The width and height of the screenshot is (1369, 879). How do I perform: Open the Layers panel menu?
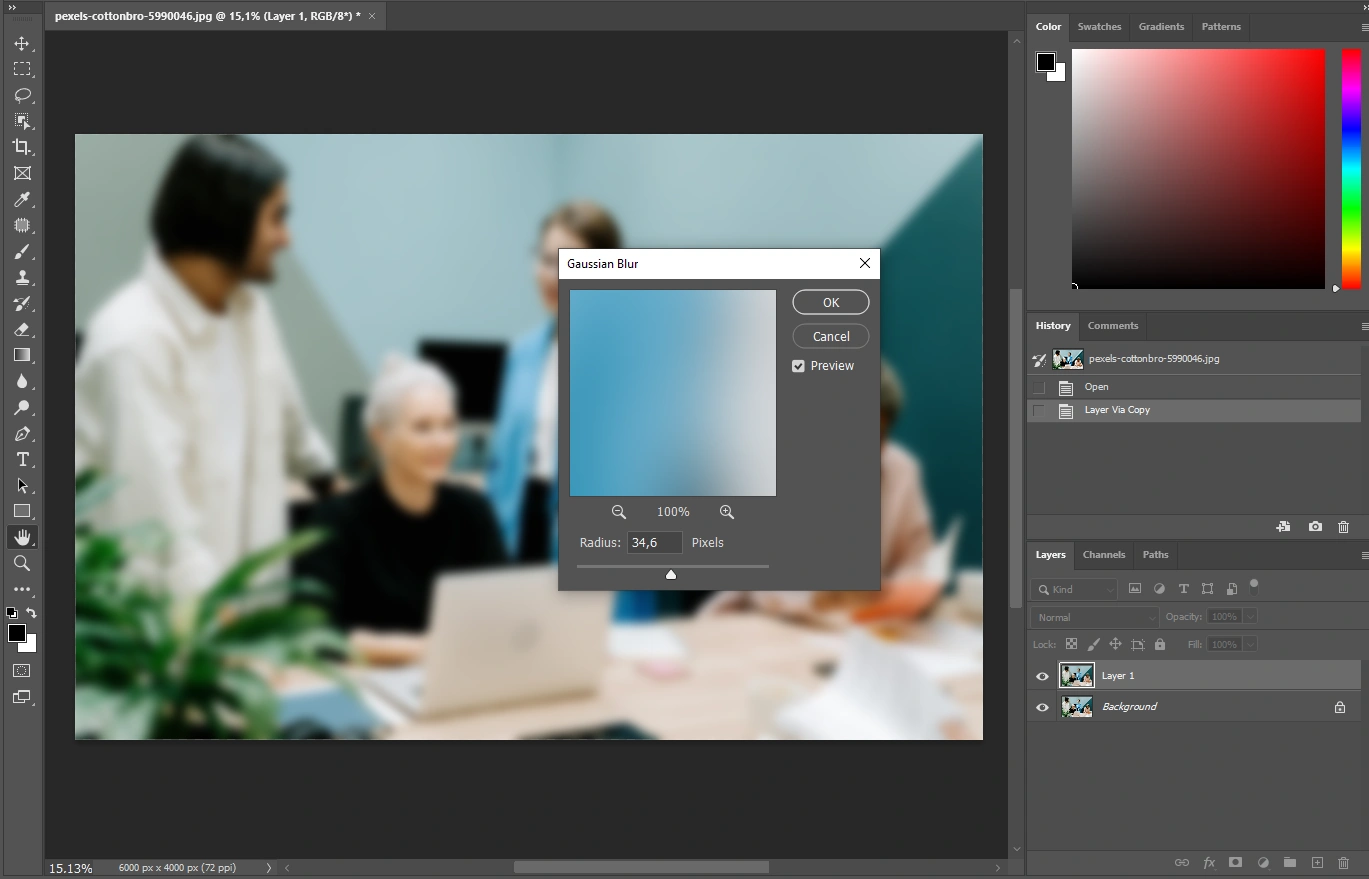(x=1364, y=555)
